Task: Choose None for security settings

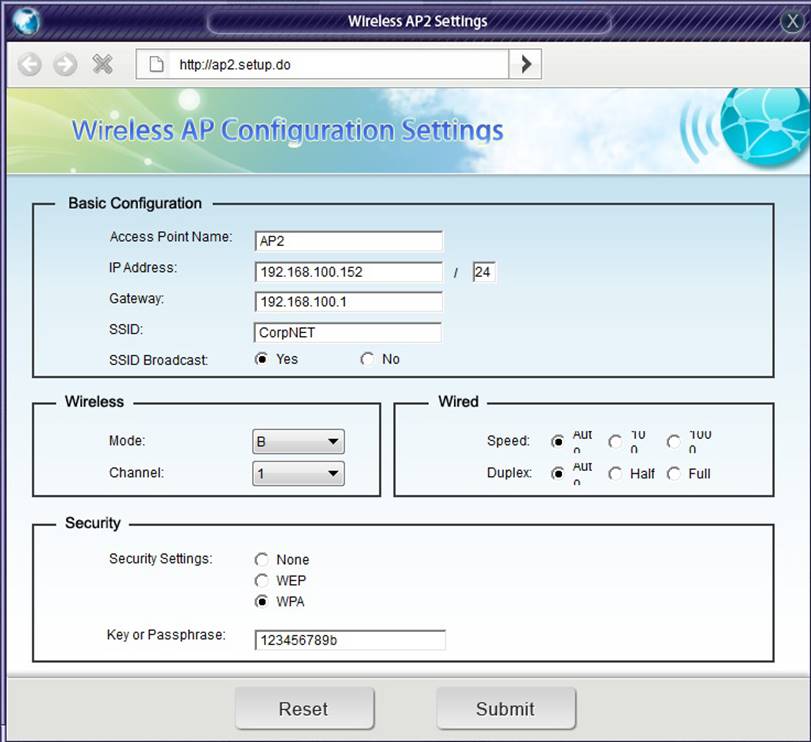Action: tap(262, 560)
